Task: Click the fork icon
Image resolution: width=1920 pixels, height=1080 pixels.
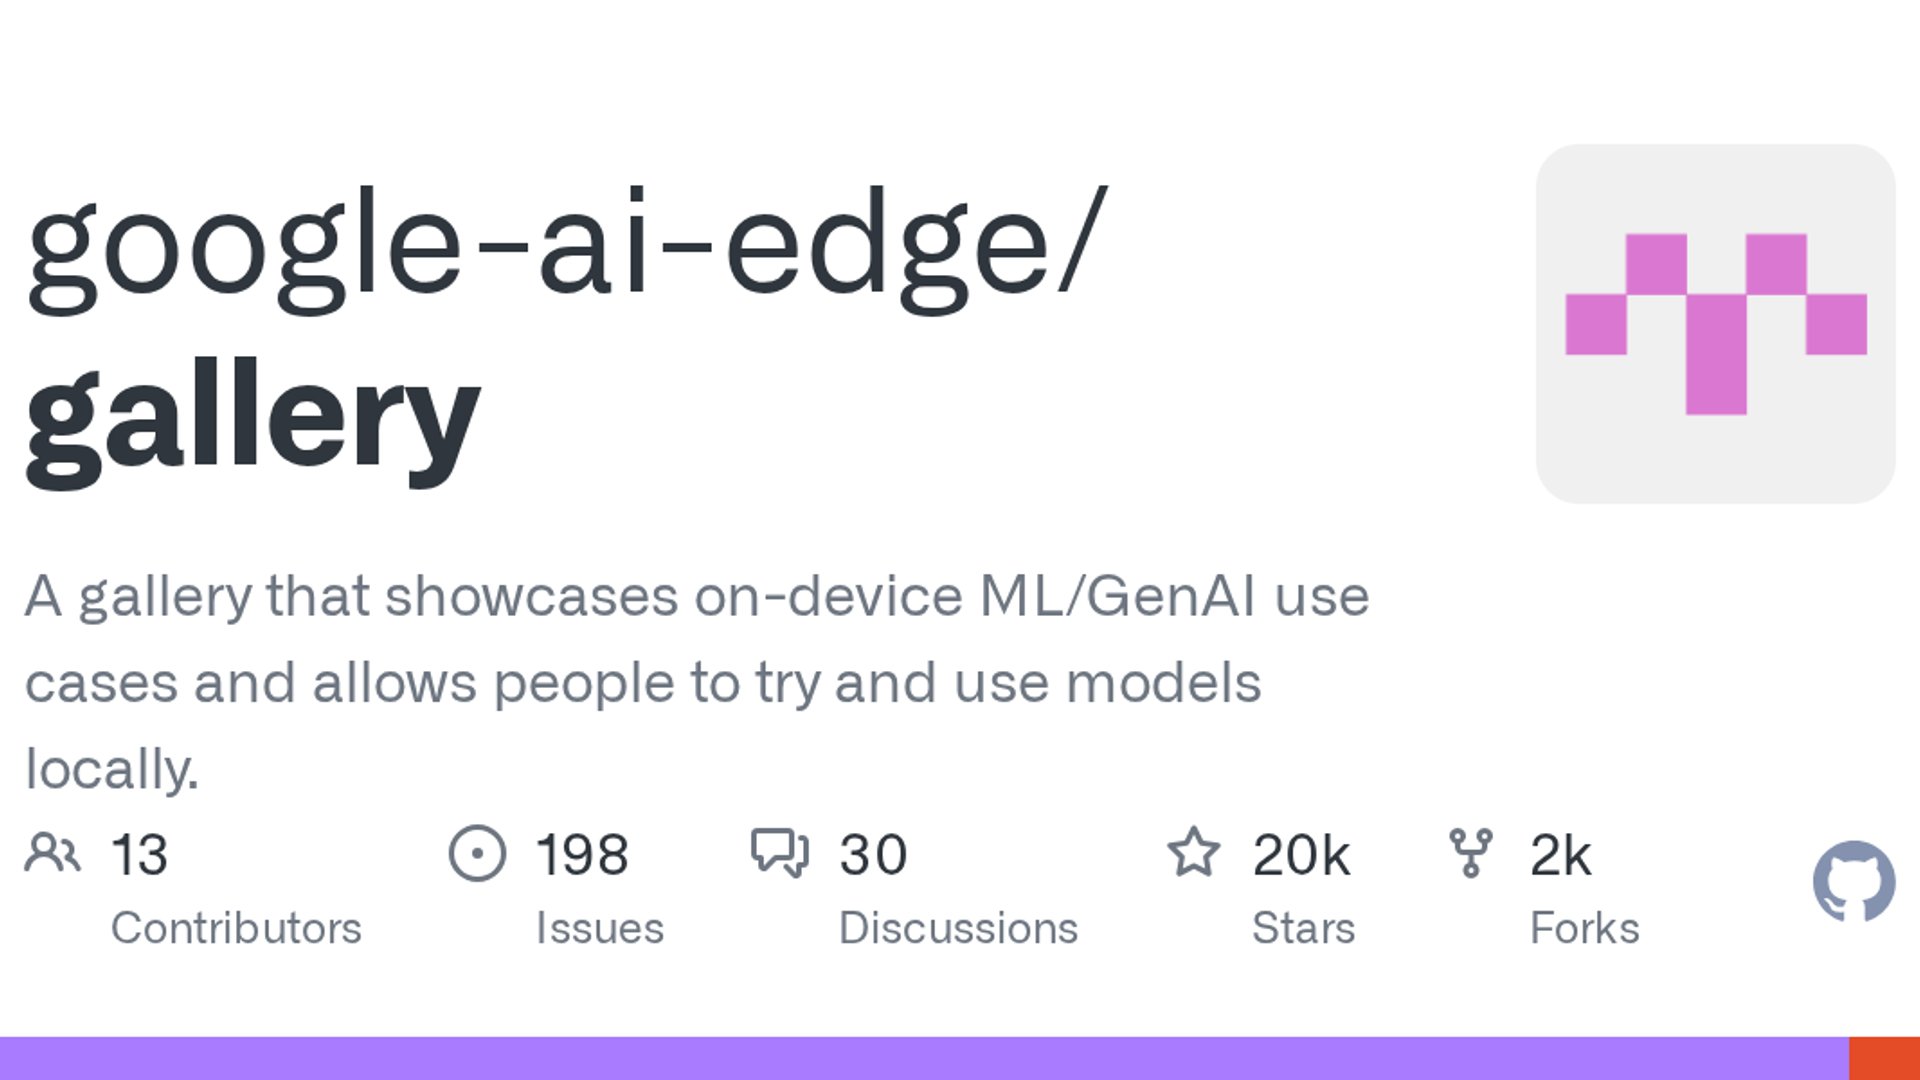Action: [x=1470, y=853]
